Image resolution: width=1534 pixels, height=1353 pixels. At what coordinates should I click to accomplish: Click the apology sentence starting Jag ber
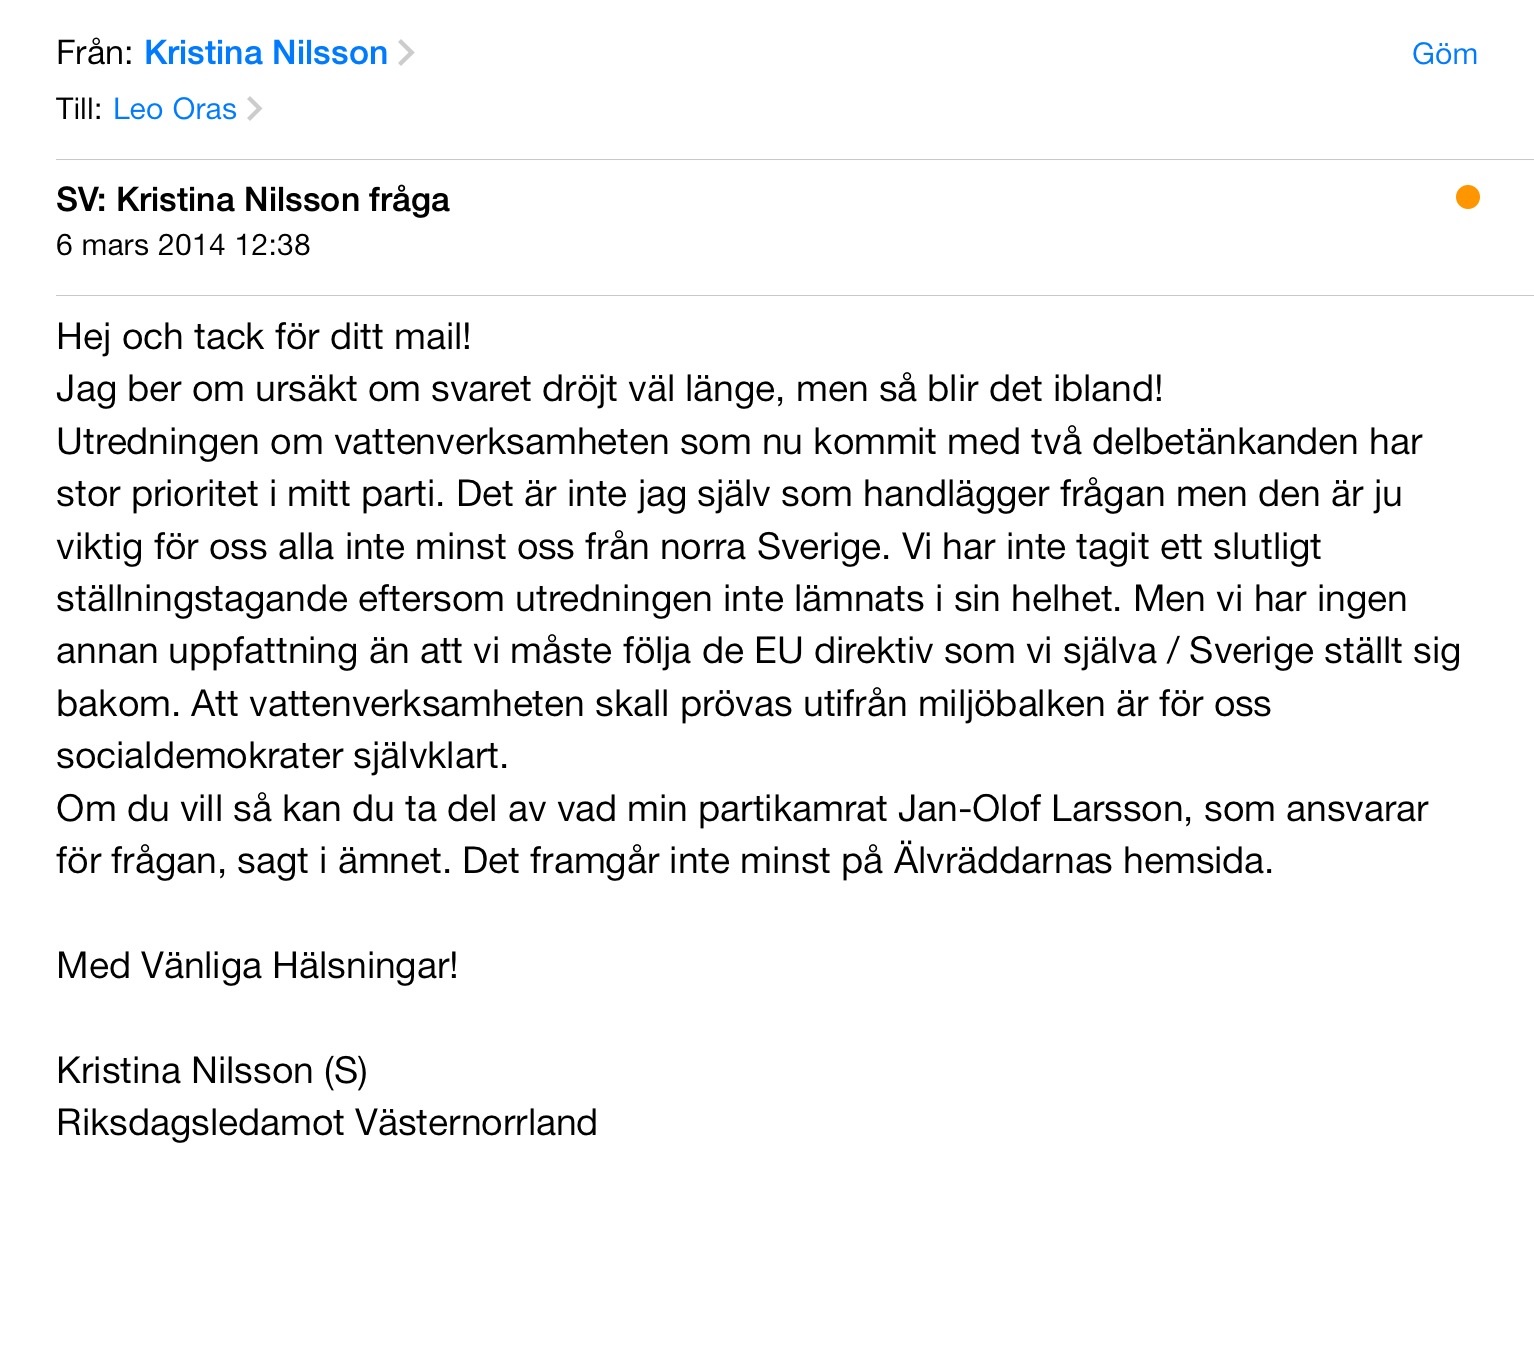(x=609, y=389)
